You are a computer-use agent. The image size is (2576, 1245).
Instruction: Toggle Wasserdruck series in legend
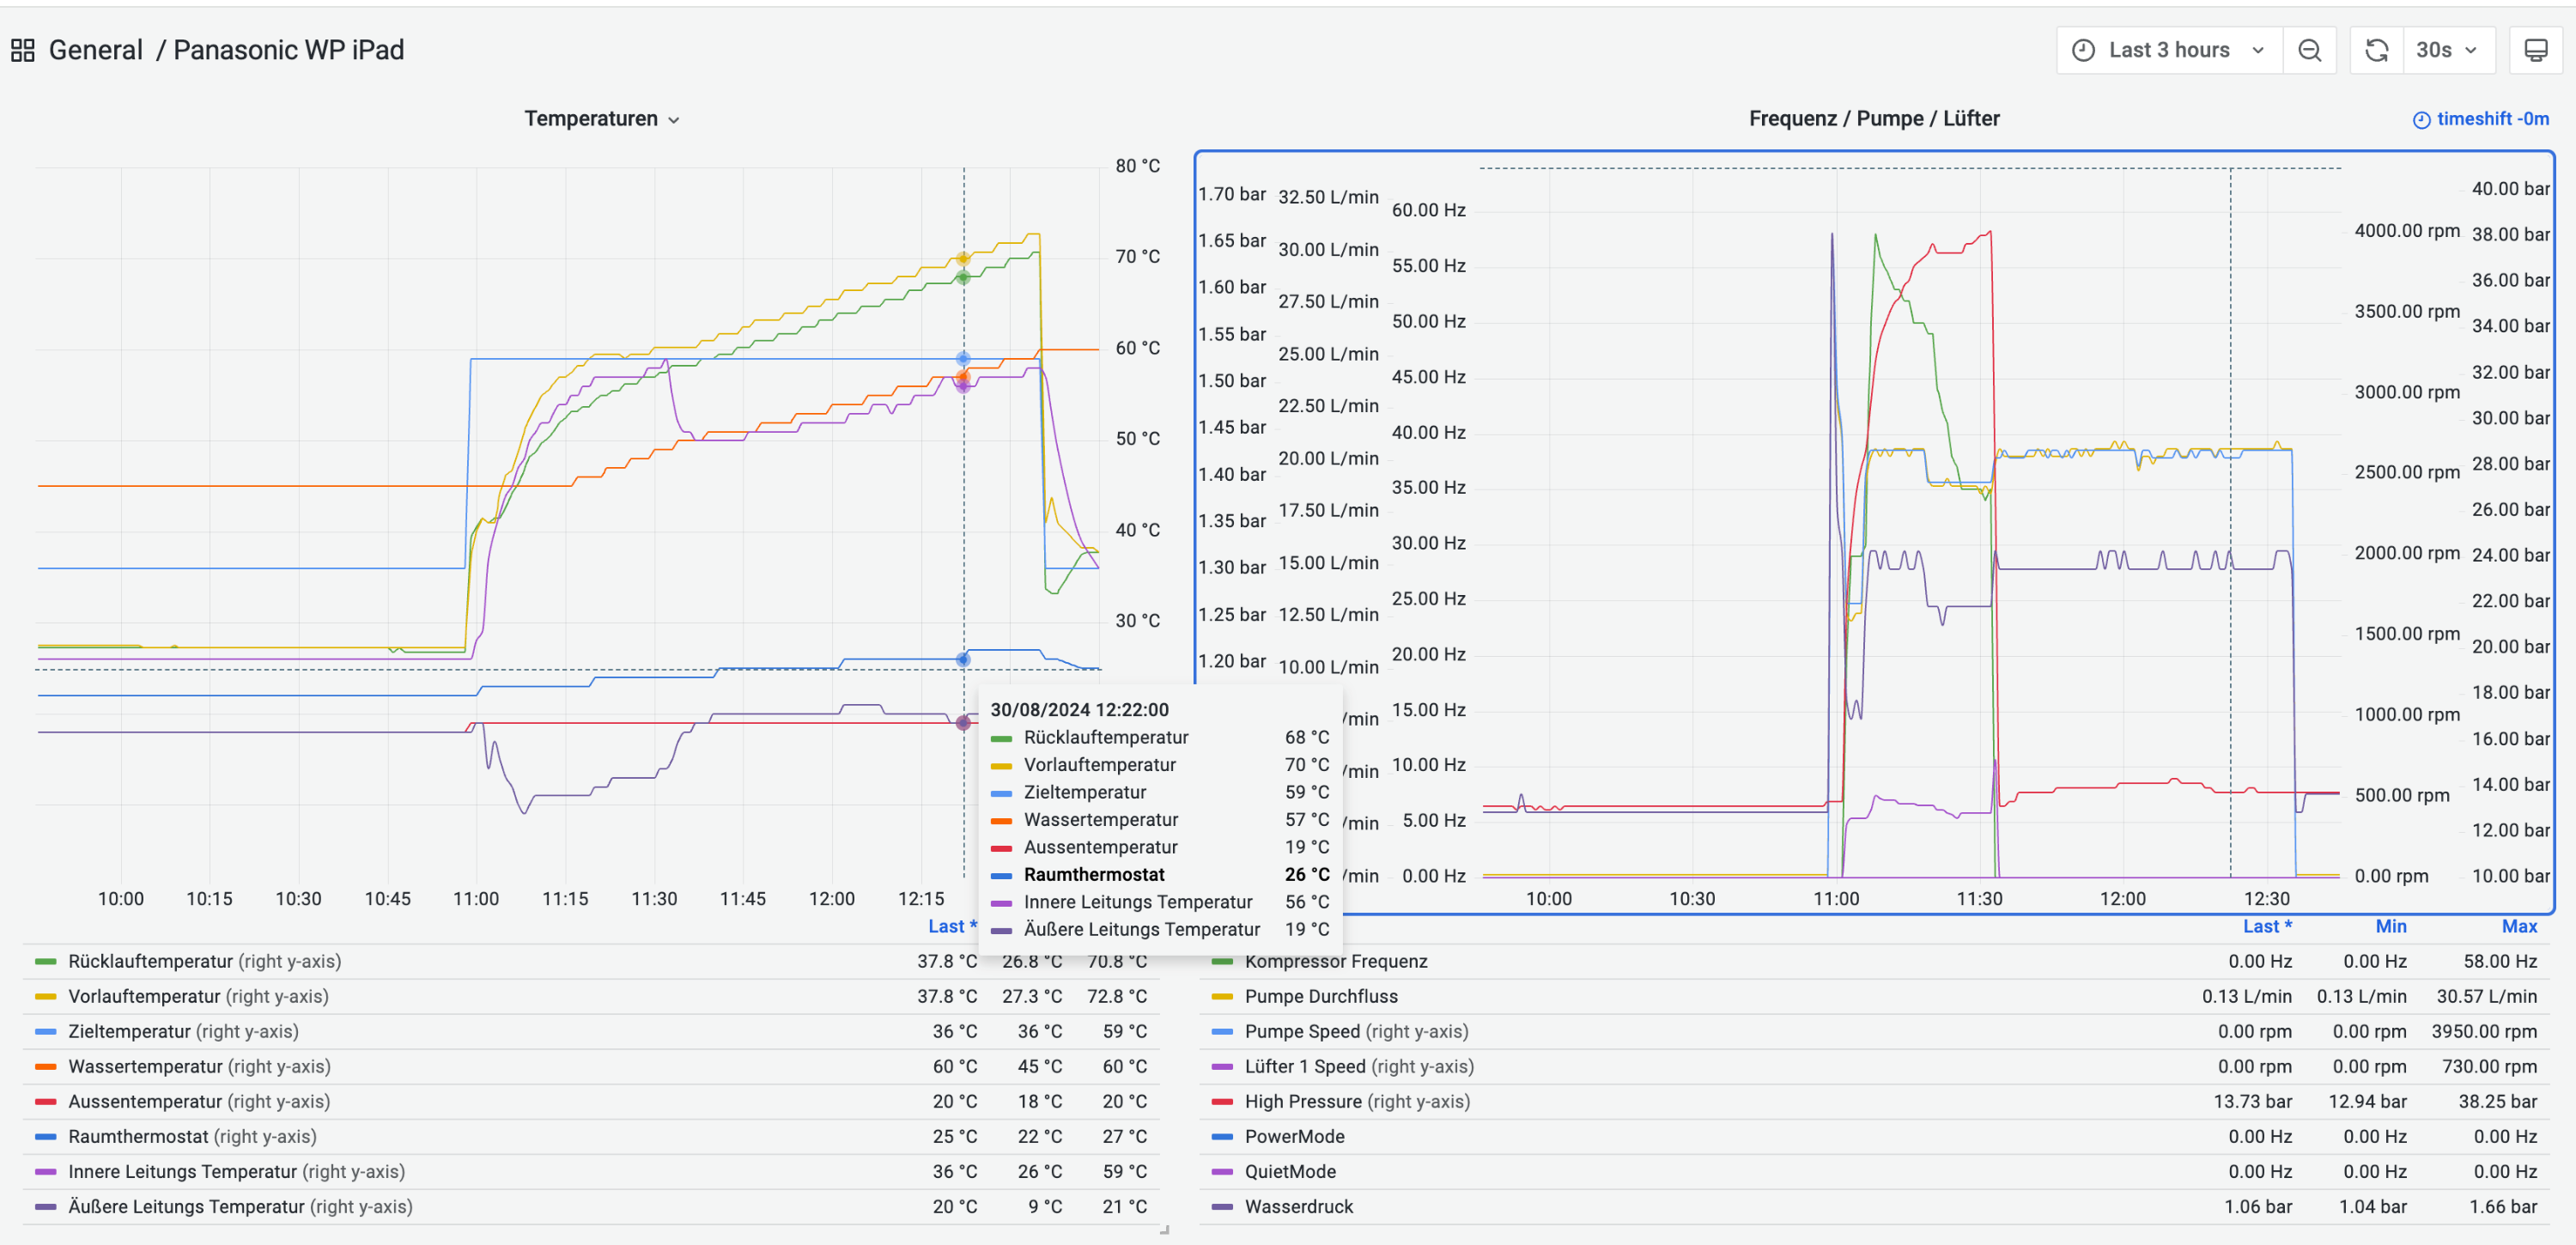(1298, 1206)
